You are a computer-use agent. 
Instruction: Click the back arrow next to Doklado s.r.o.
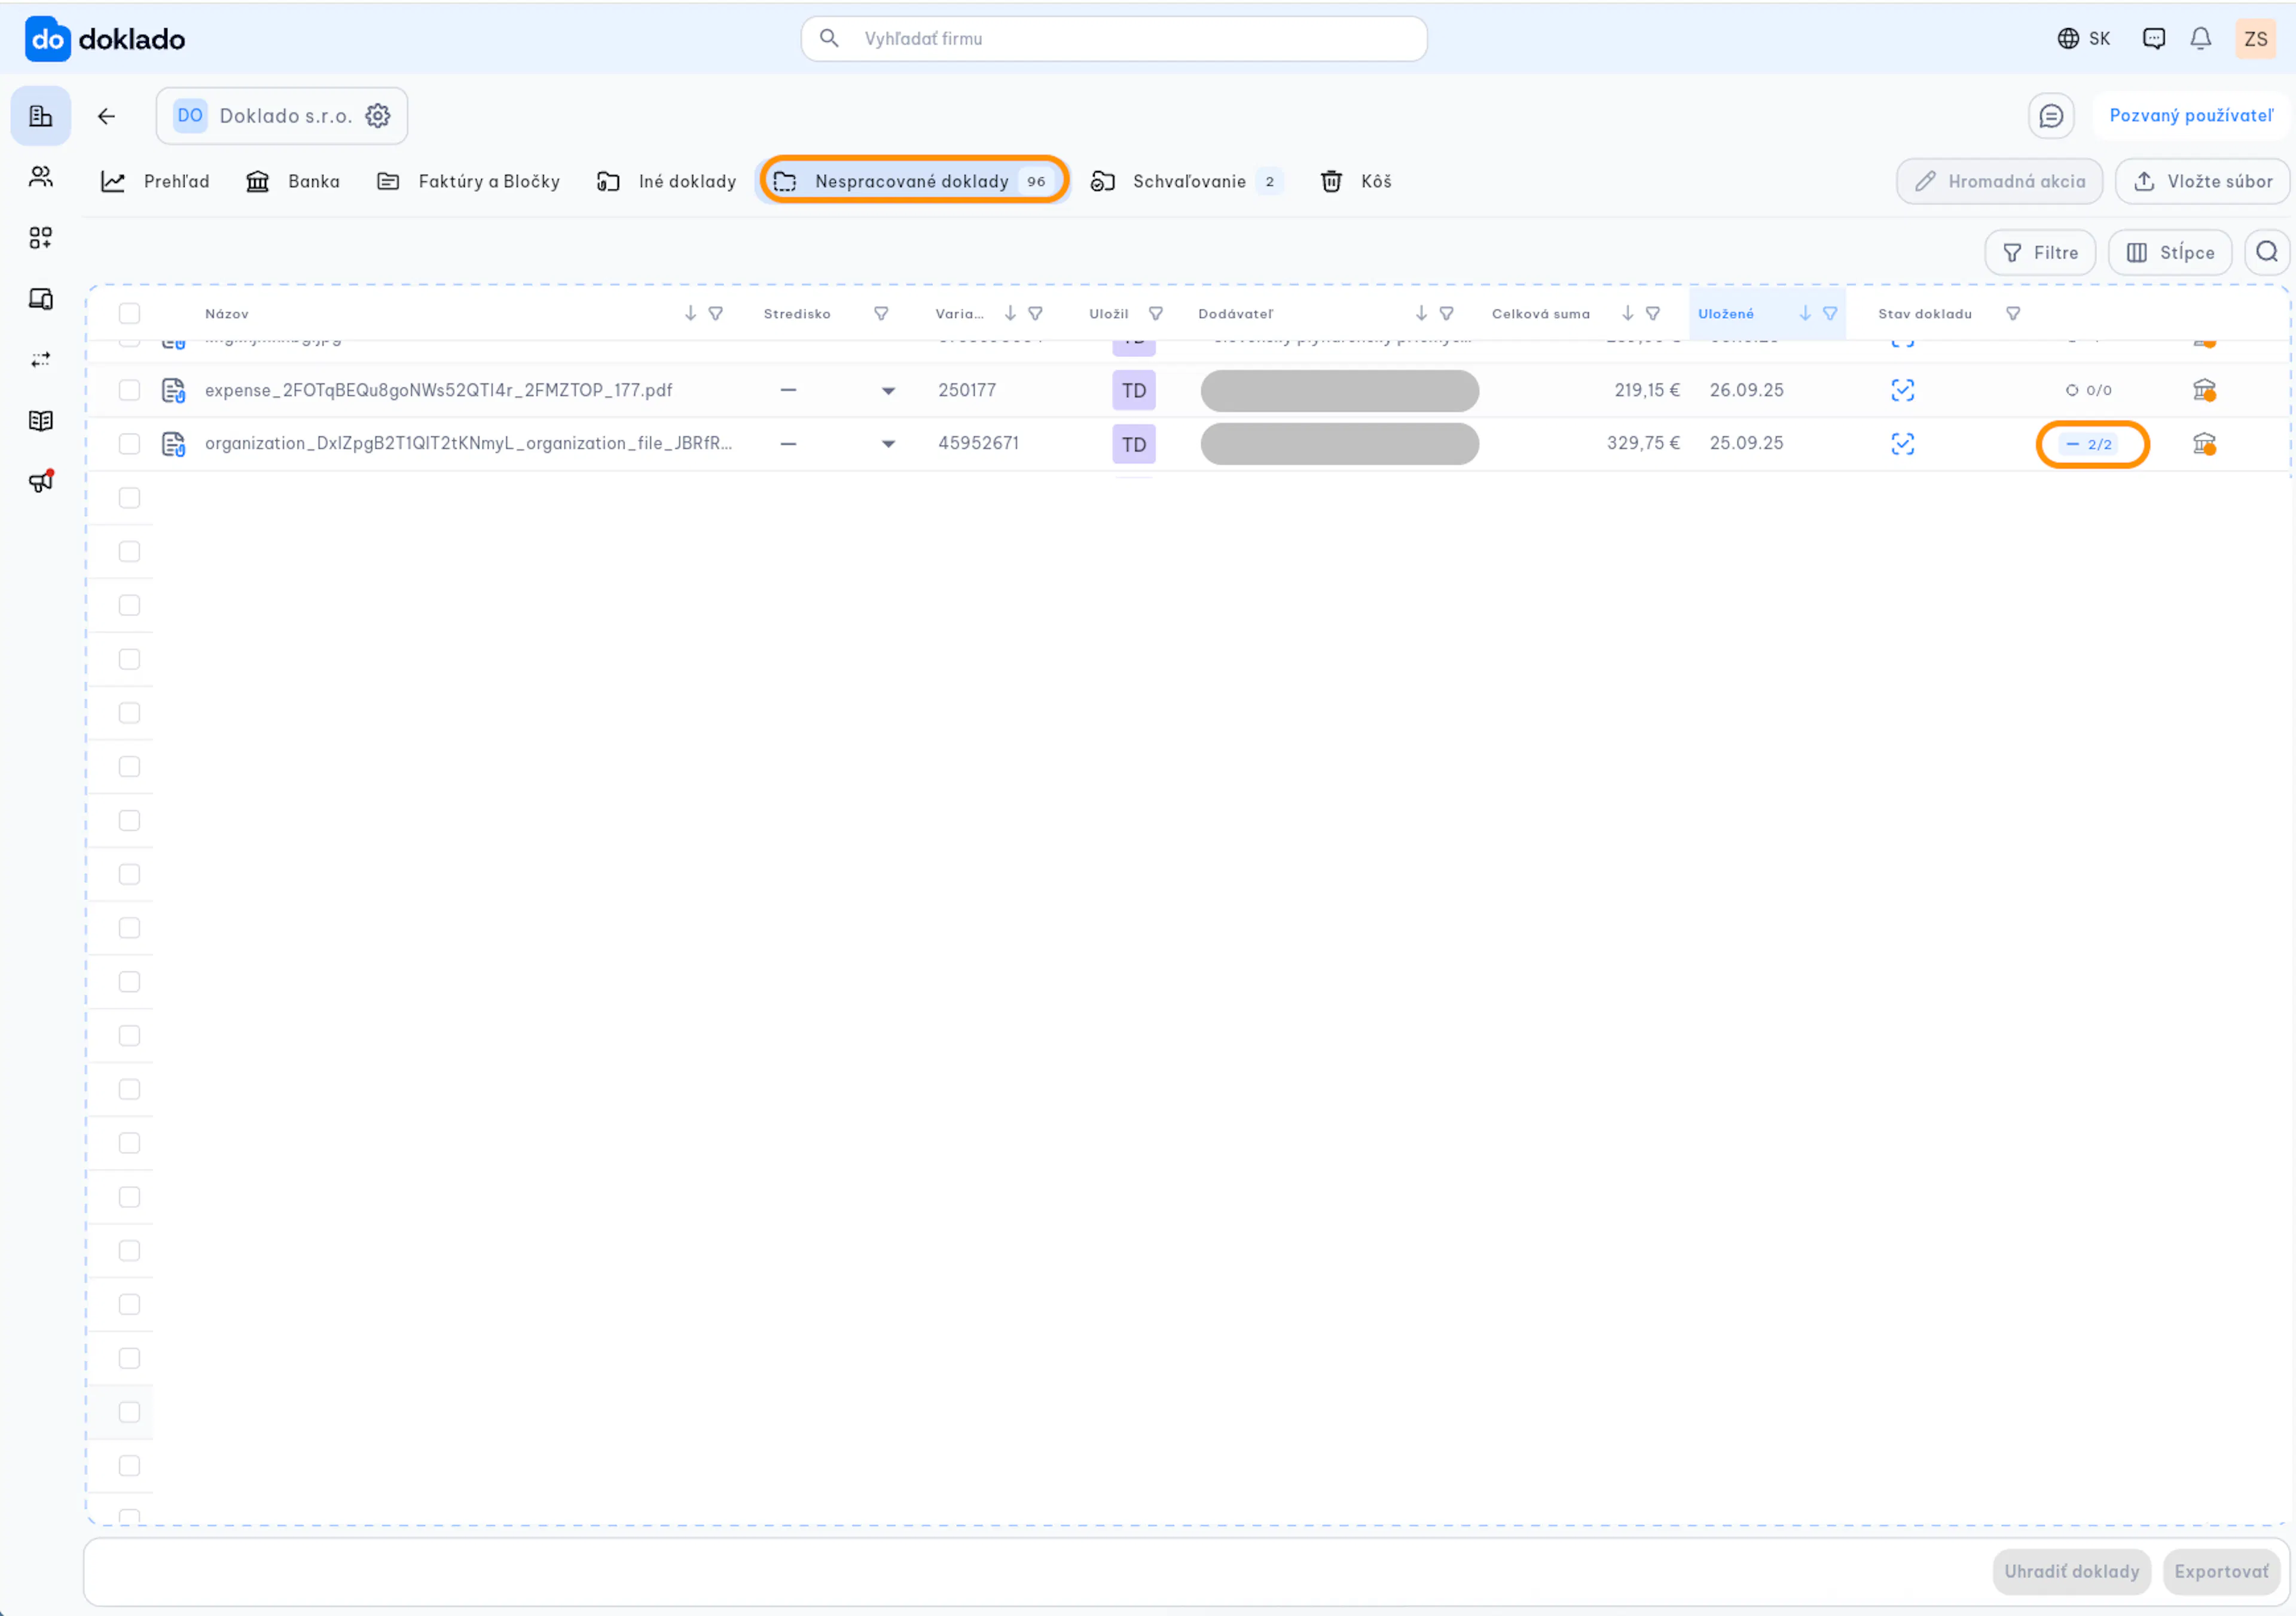107,116
